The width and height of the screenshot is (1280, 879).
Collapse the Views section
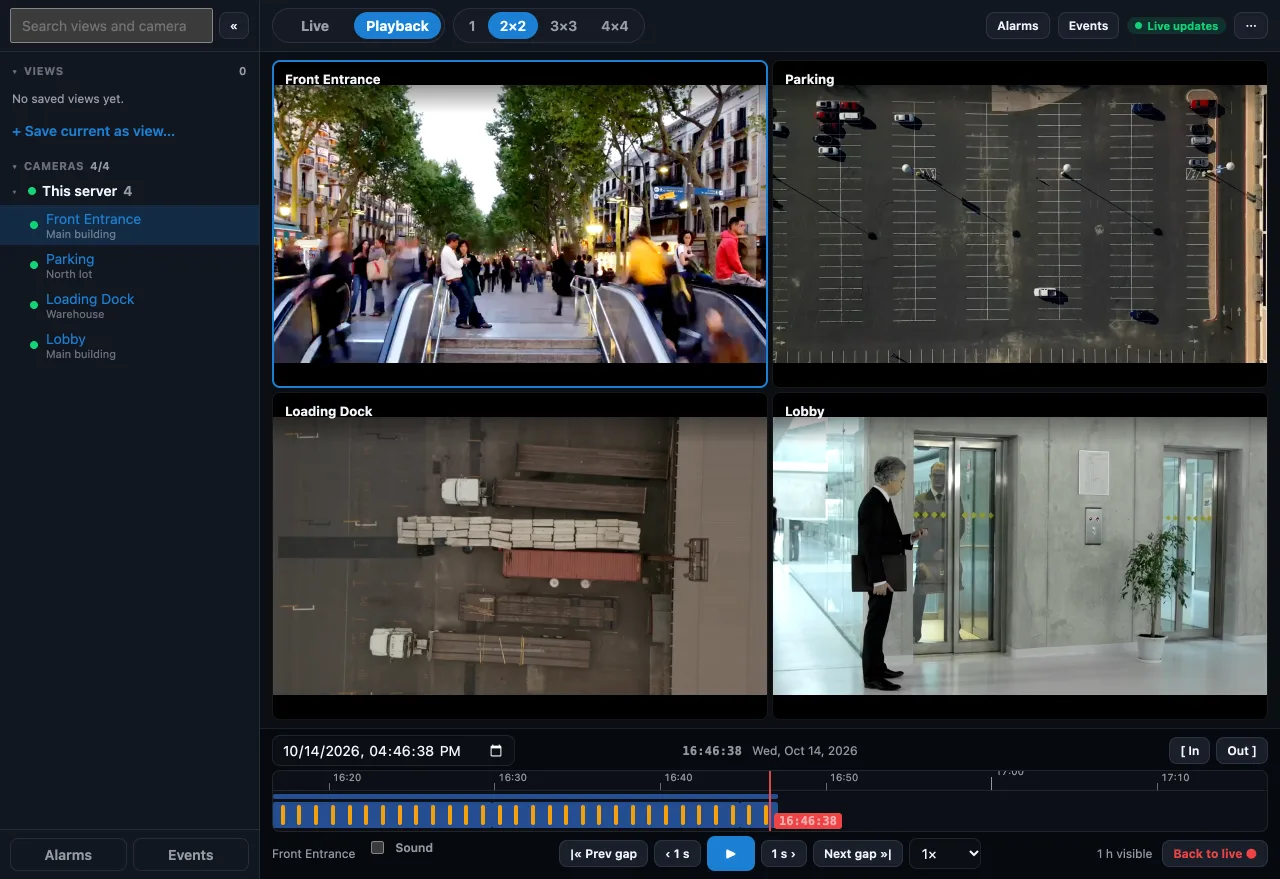15,72
